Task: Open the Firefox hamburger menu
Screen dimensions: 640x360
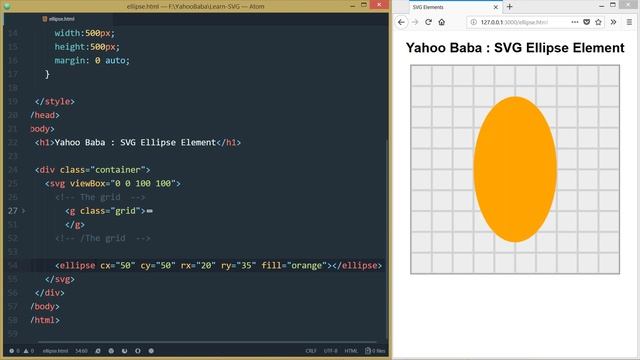Action: (x=629, y=22)
